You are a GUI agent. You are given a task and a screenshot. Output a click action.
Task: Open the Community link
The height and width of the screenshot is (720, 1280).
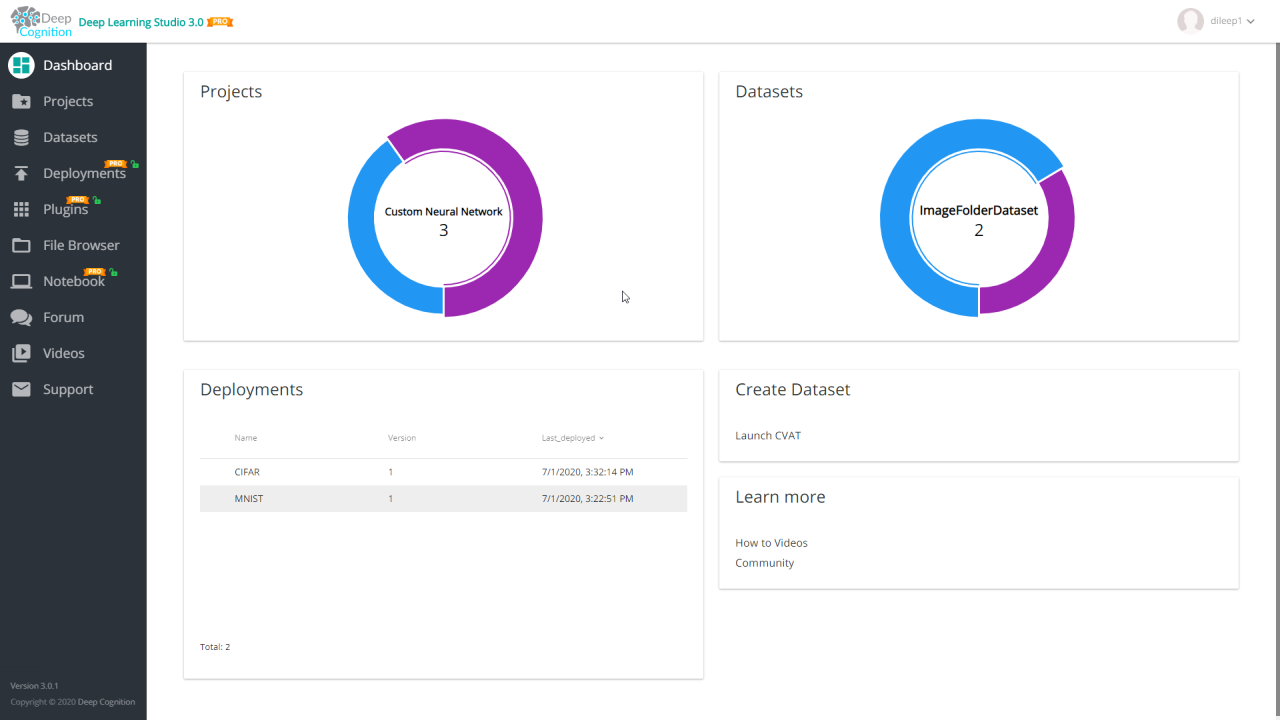(x=765, y=563)
